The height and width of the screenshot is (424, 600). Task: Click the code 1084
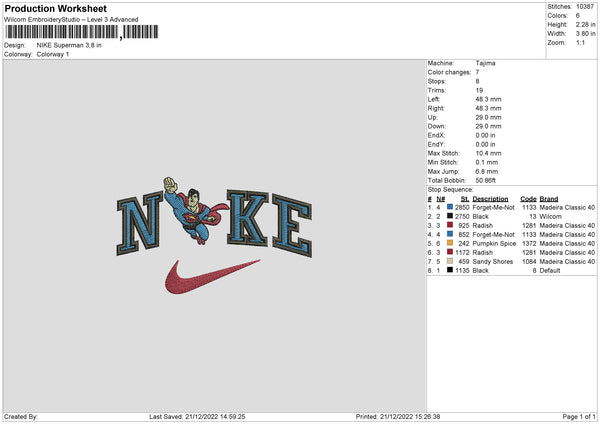529,261
